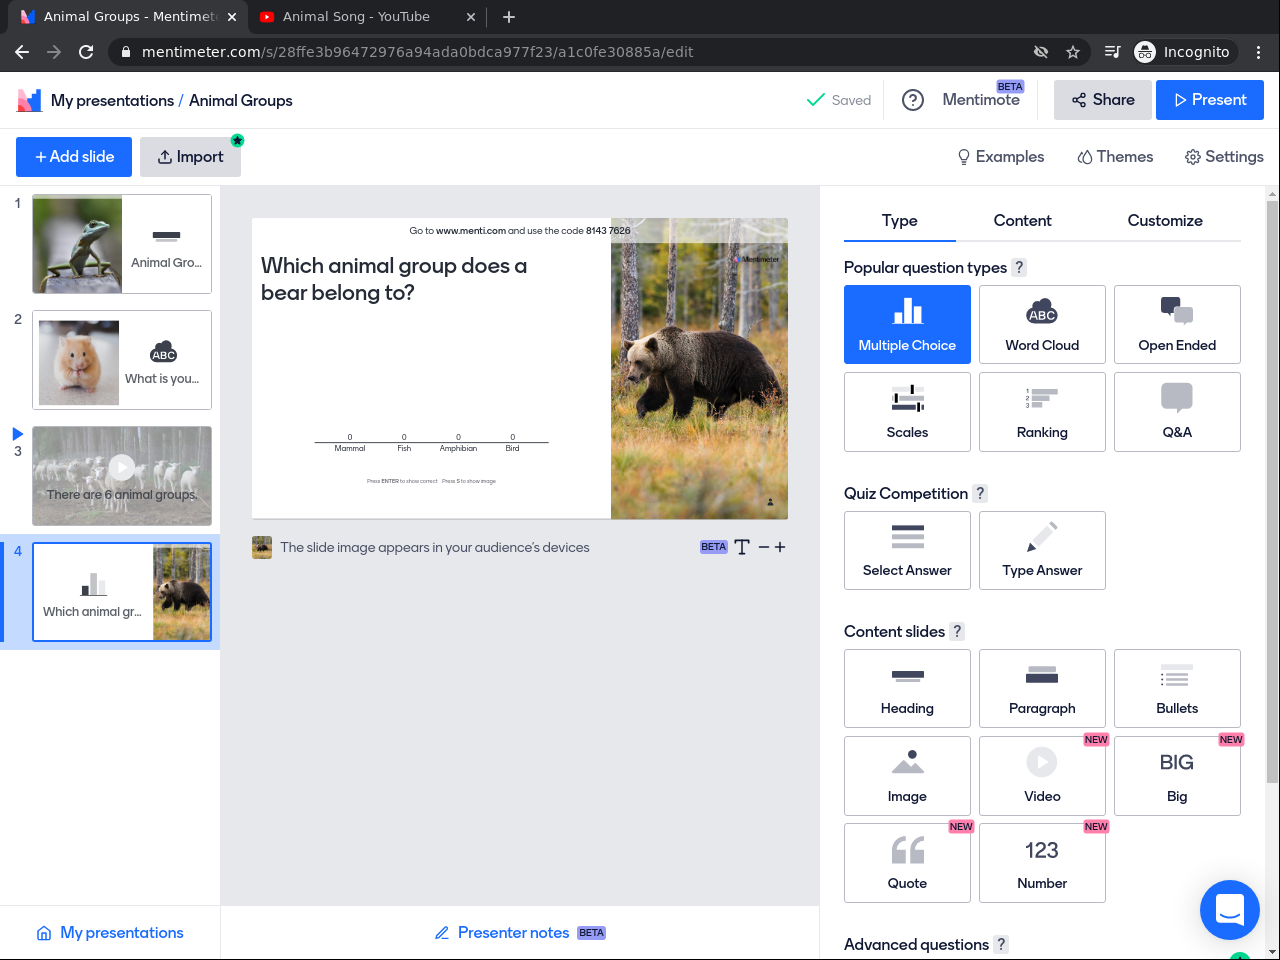Open the Customize tab
This screenshot has height=960, width=1280.
click(x=1165, y=221)
